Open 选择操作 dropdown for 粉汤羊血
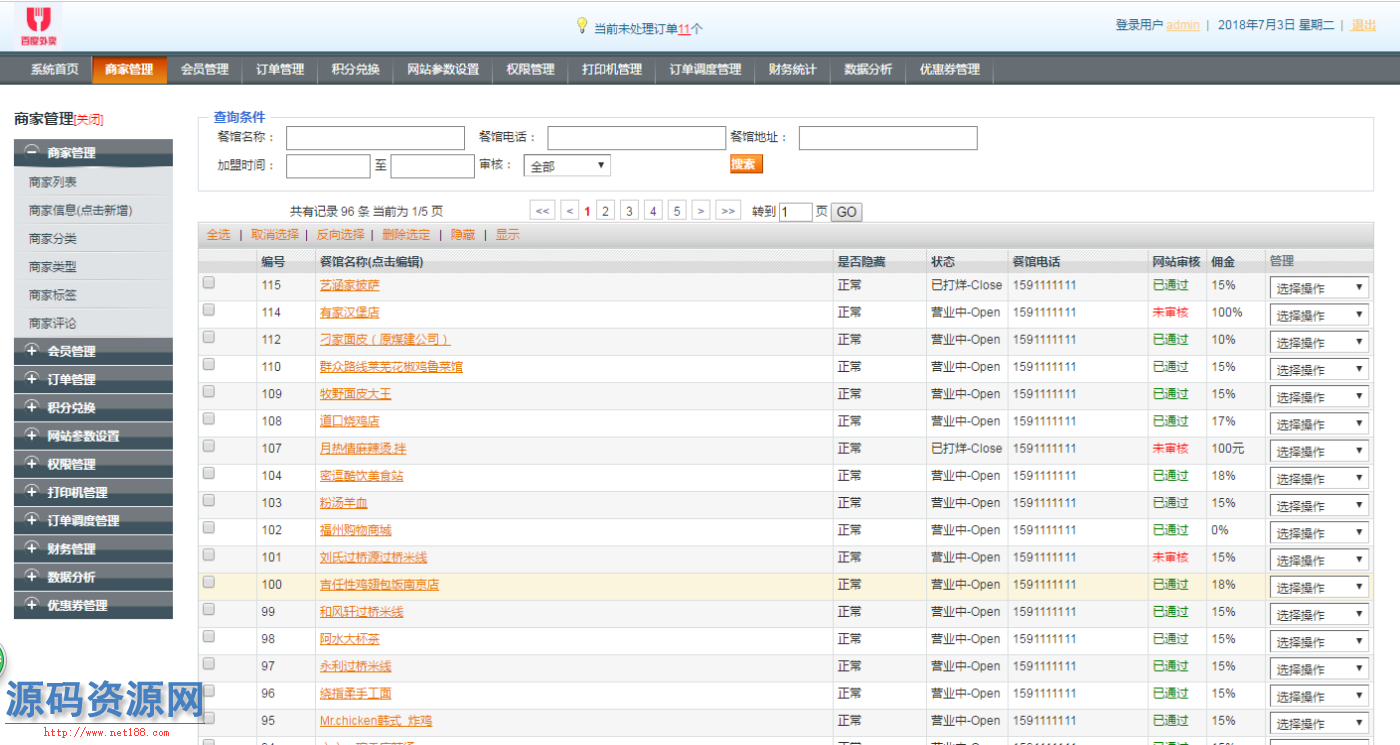This screenshot has width=1400, height=745. [x=1319, y=505]
